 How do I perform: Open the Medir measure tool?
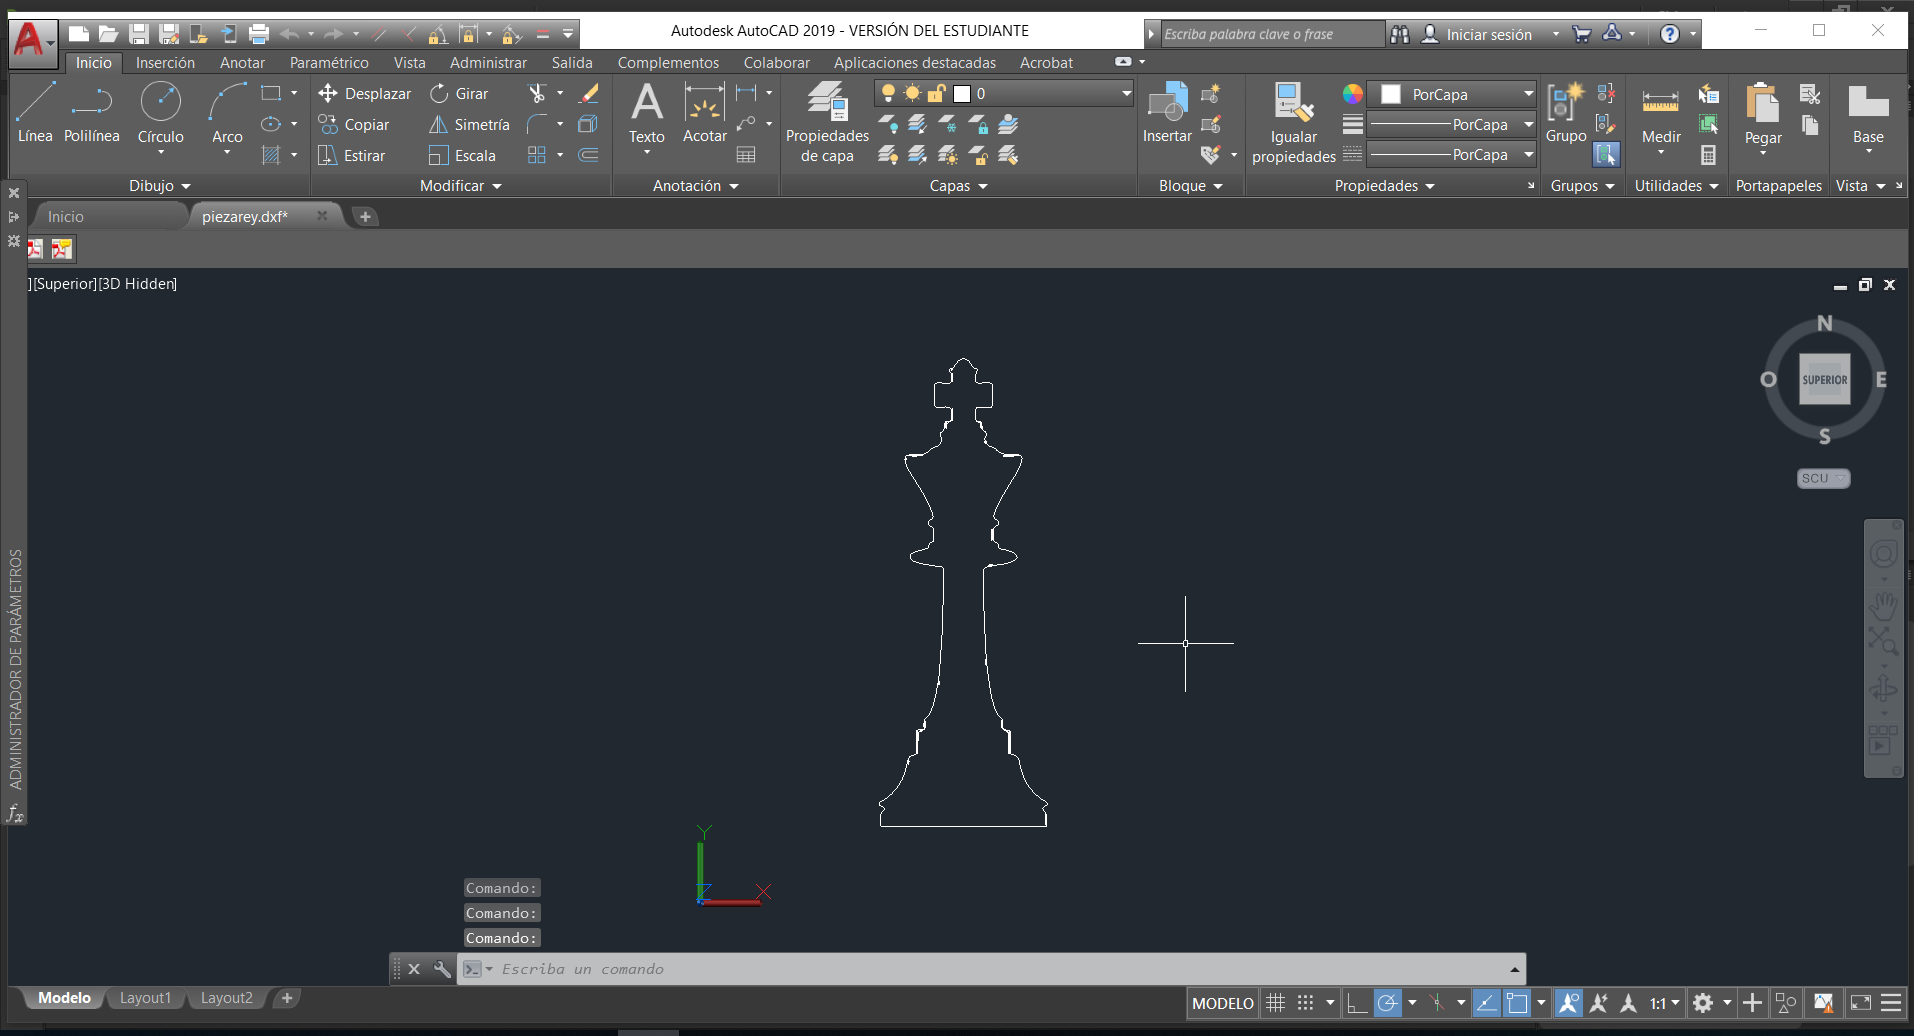[1661, 113]
